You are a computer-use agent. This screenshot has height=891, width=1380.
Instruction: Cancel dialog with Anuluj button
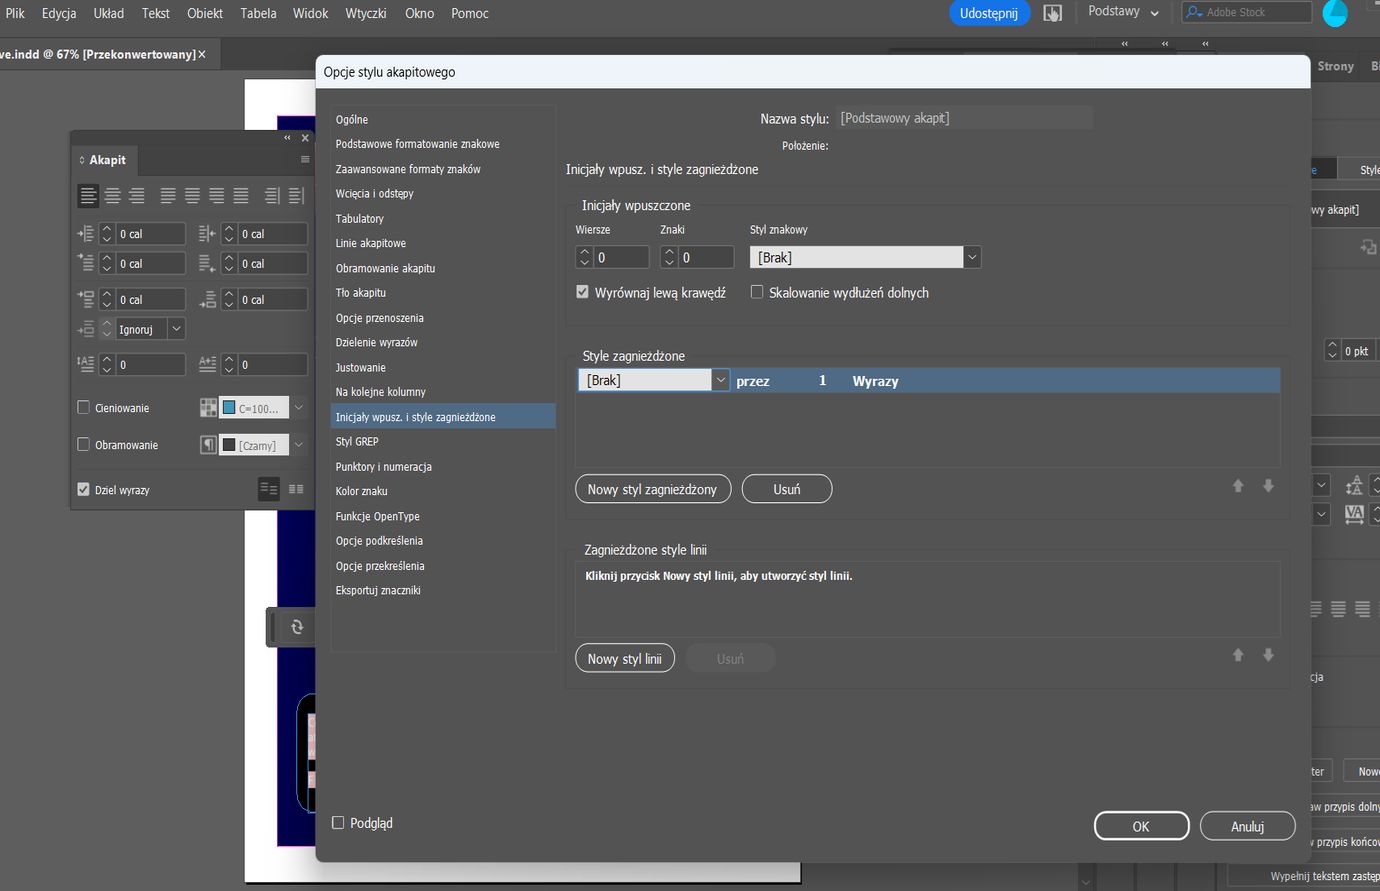point(1248,826)
